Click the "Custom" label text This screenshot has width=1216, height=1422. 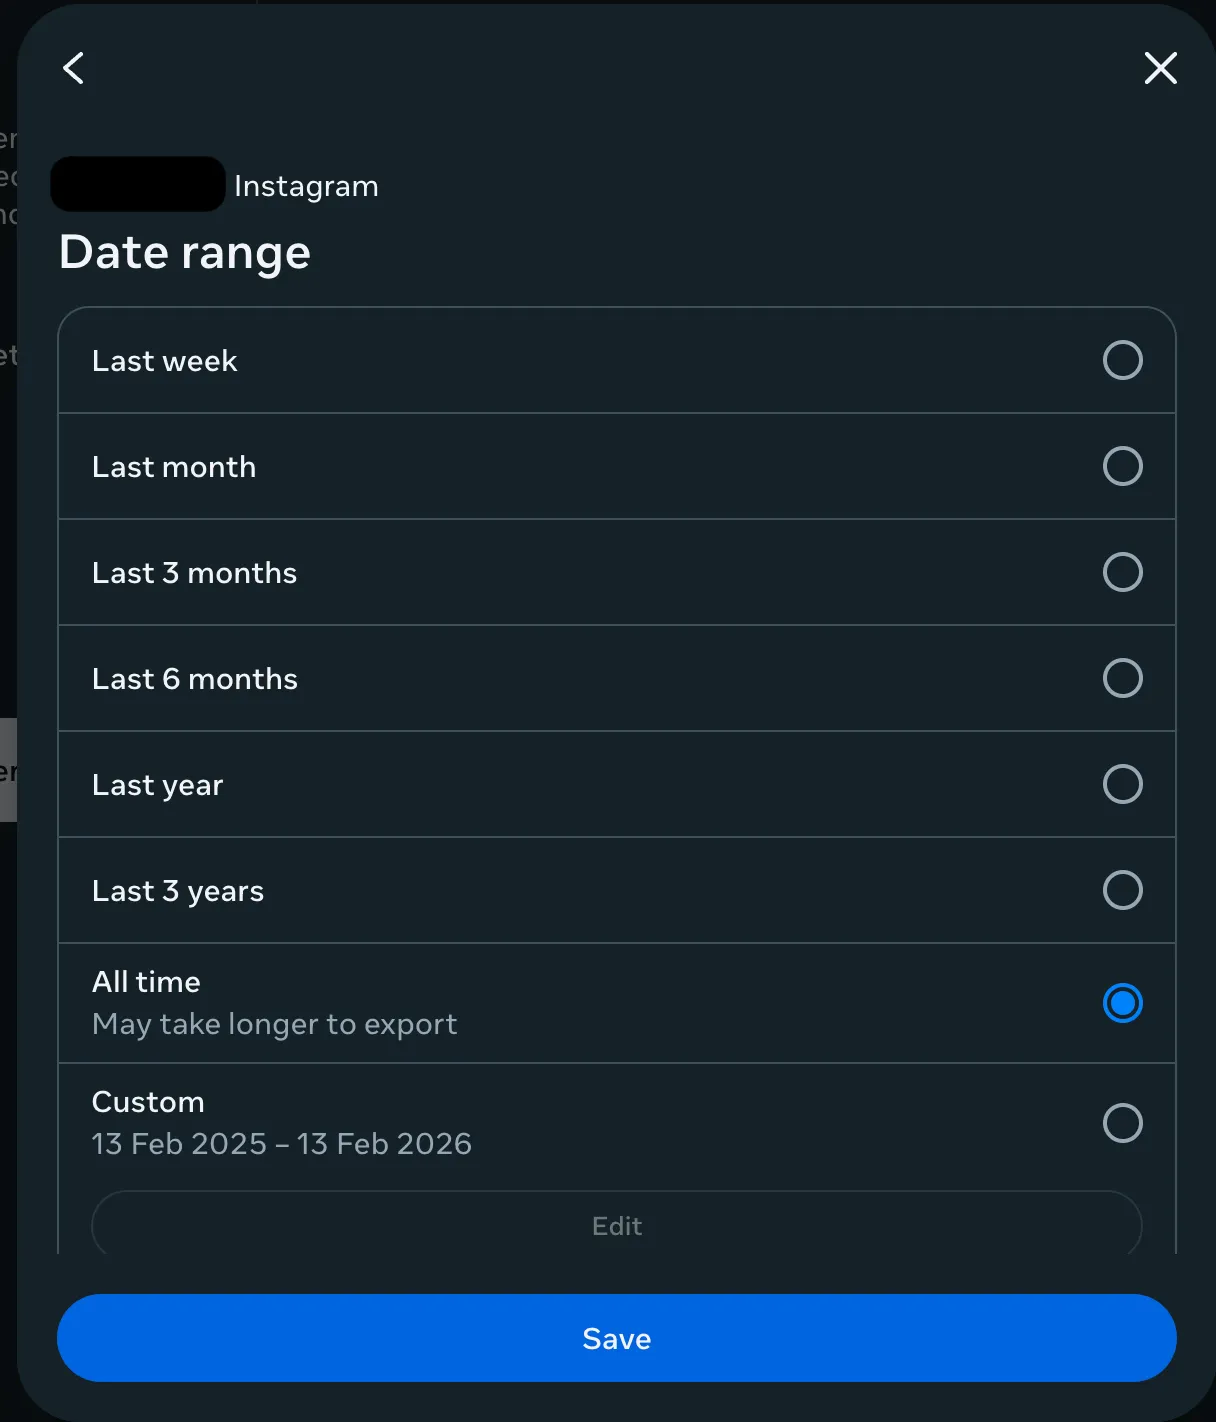148,1102
